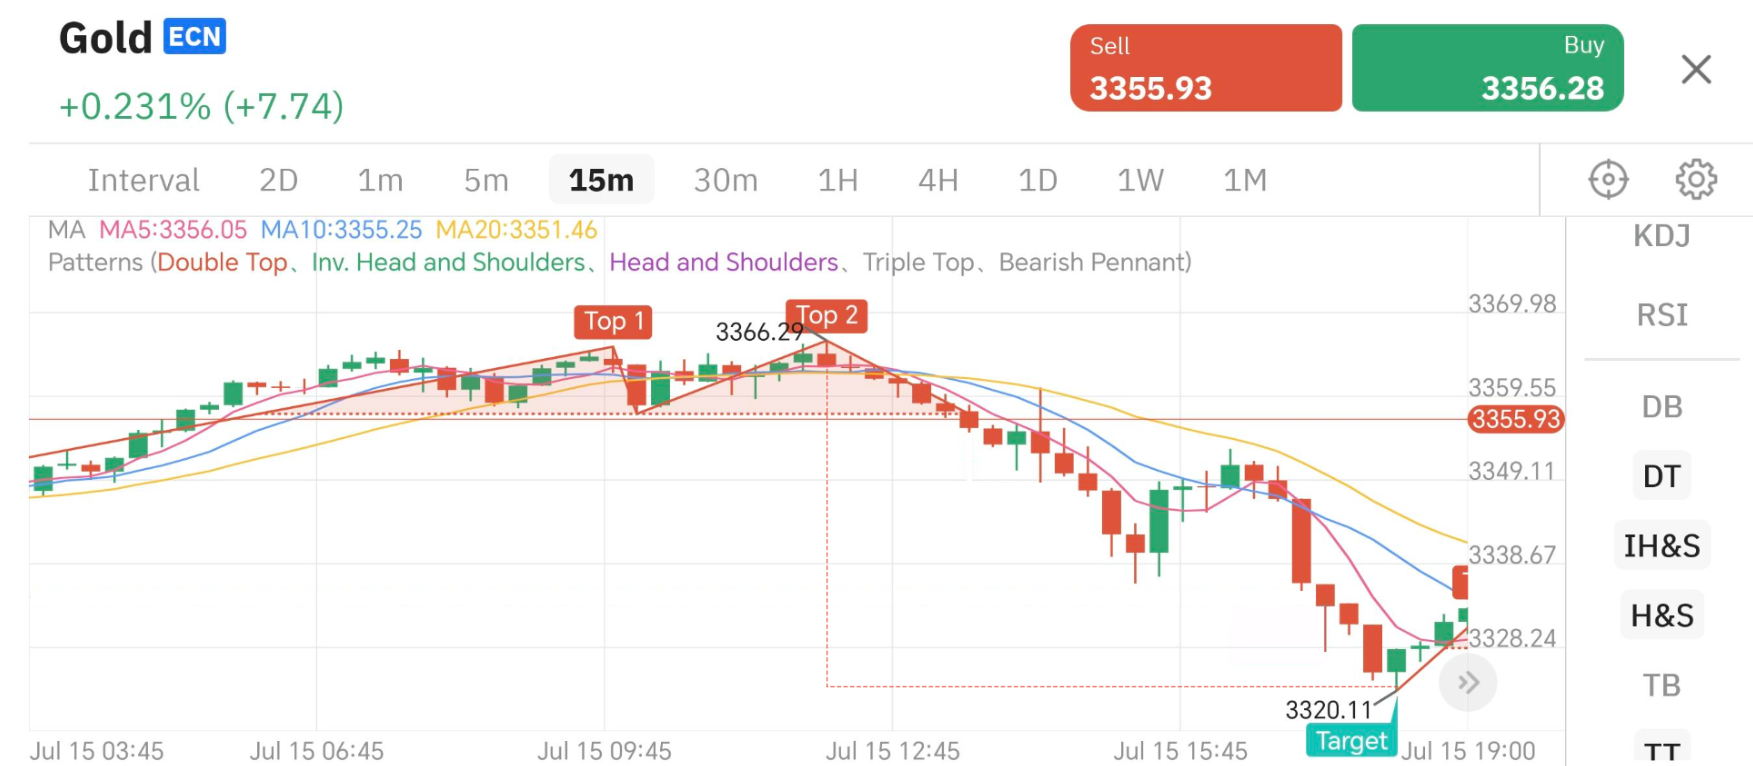
Task: Expand the MA indicator legend
Action: tap(66, 230)
